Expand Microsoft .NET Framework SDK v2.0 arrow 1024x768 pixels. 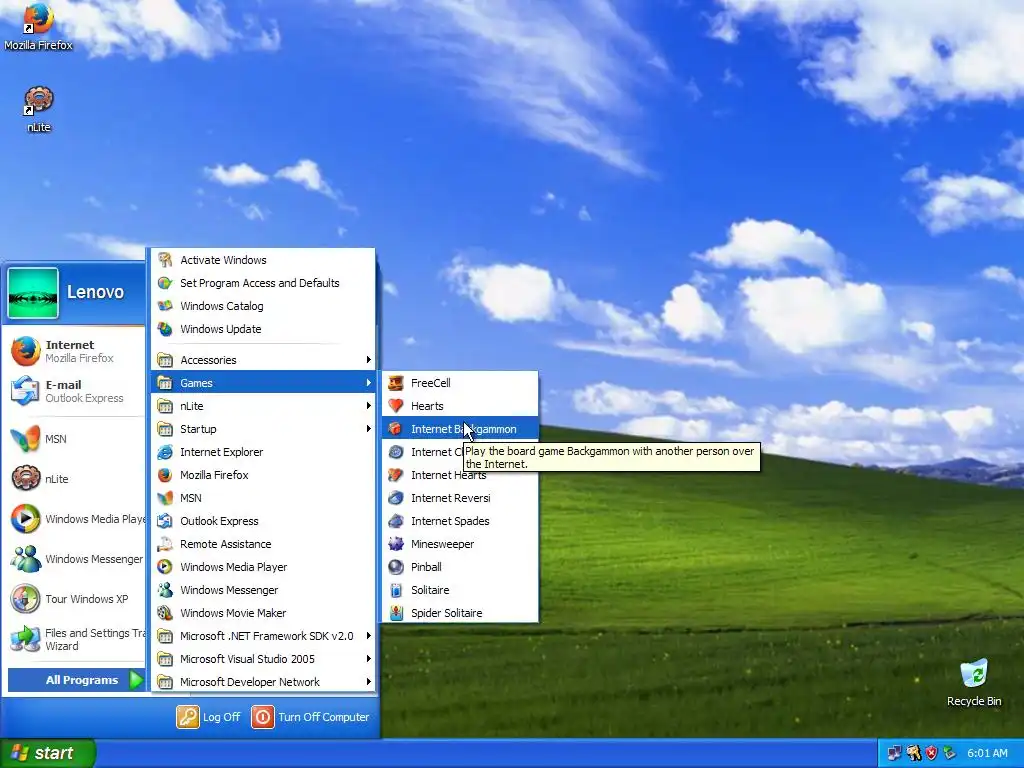tap(368, 636)
